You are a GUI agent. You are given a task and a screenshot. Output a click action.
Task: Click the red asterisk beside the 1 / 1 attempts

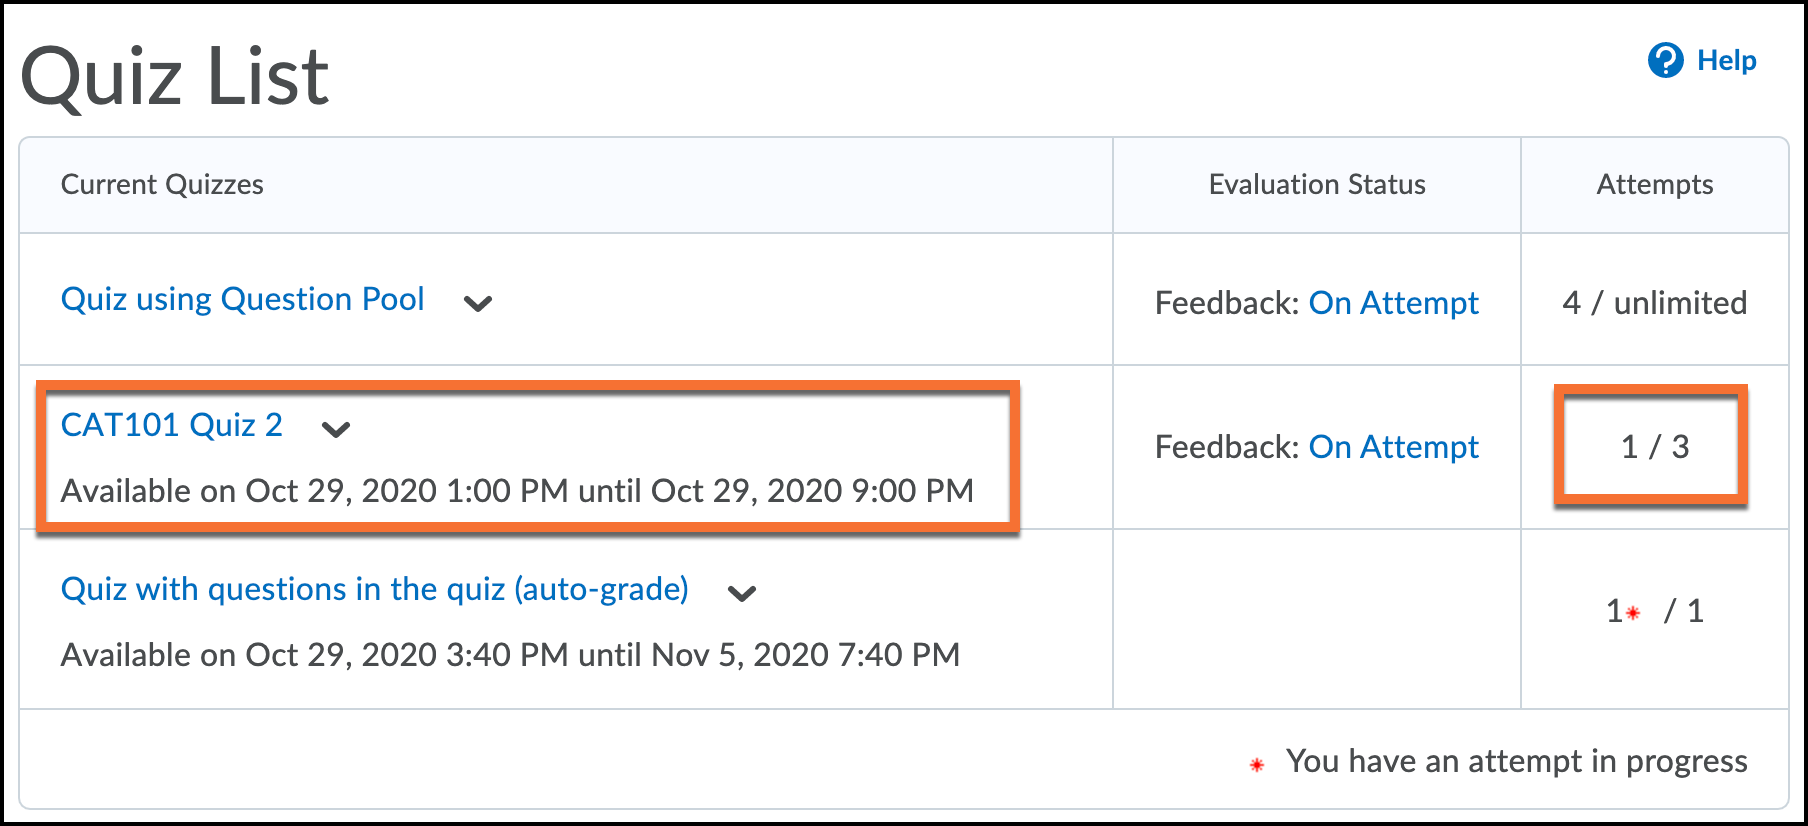tap(1633, 613)
